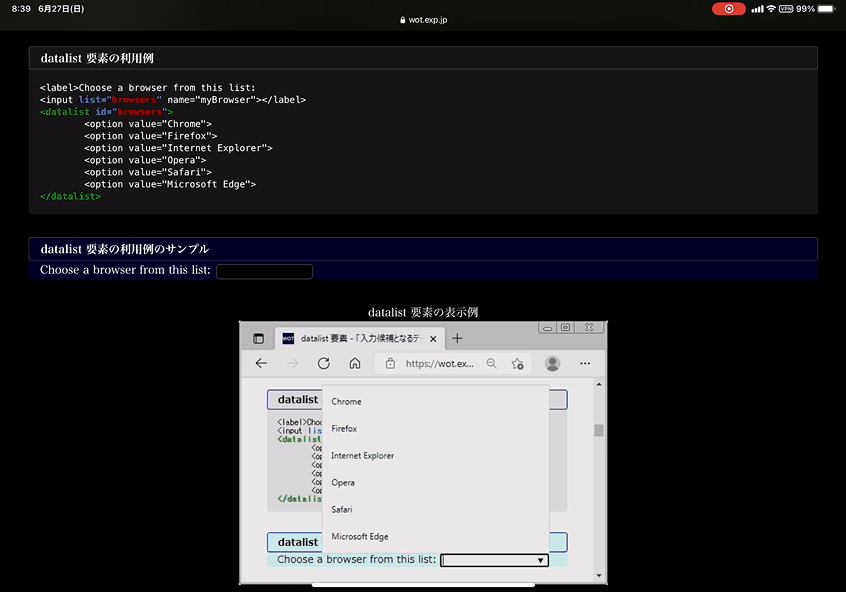The width and height of the screenshot is (846, 592).
Task: Click the dropdown arrow of the Edge screenshot input
Action: coord(540,561)
